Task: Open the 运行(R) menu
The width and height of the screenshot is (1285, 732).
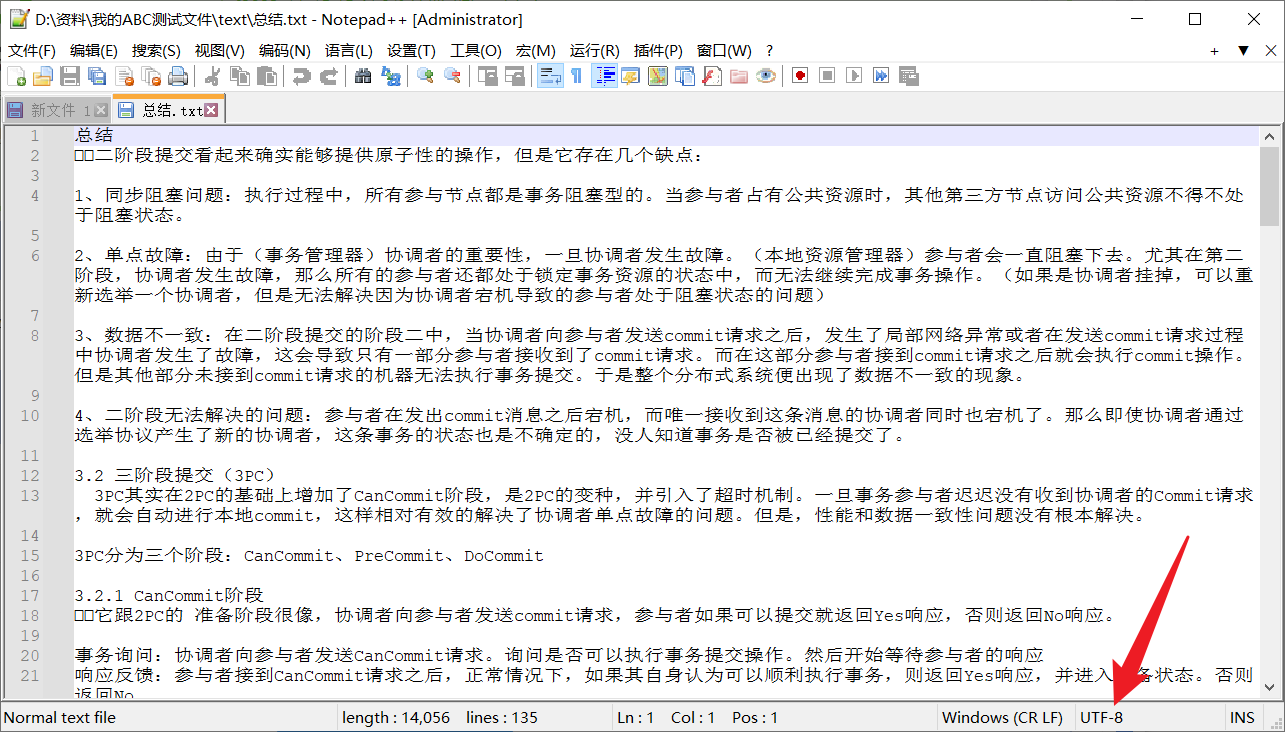Action: tap(594, 50)
